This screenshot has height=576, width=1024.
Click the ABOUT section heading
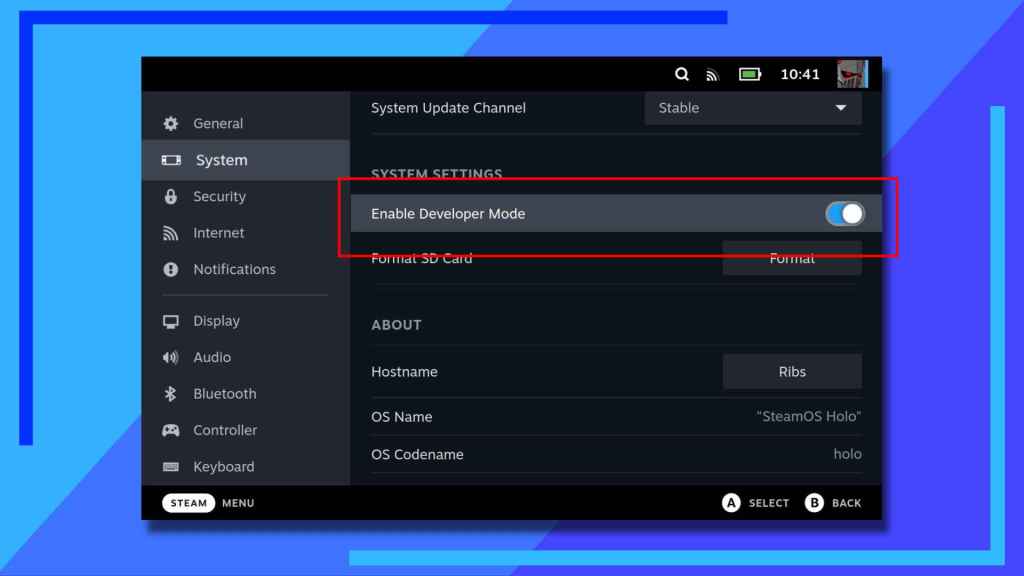coord(396,325)
